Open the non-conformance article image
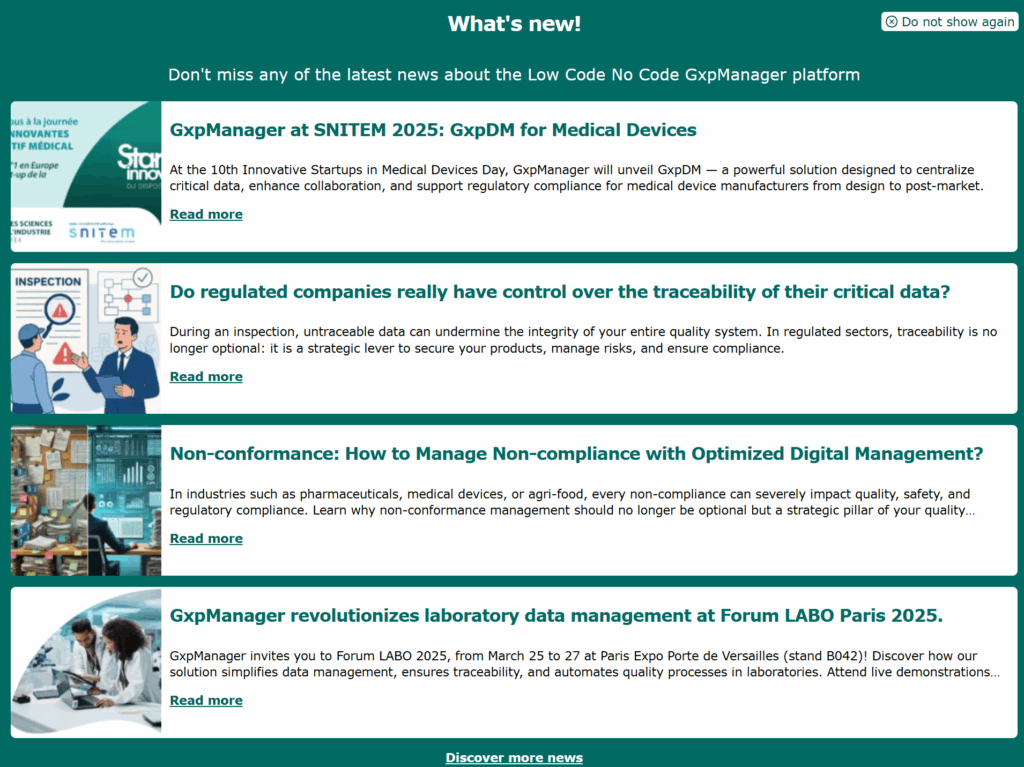This screenshot has width=1024, height=767. pos(86,500)
